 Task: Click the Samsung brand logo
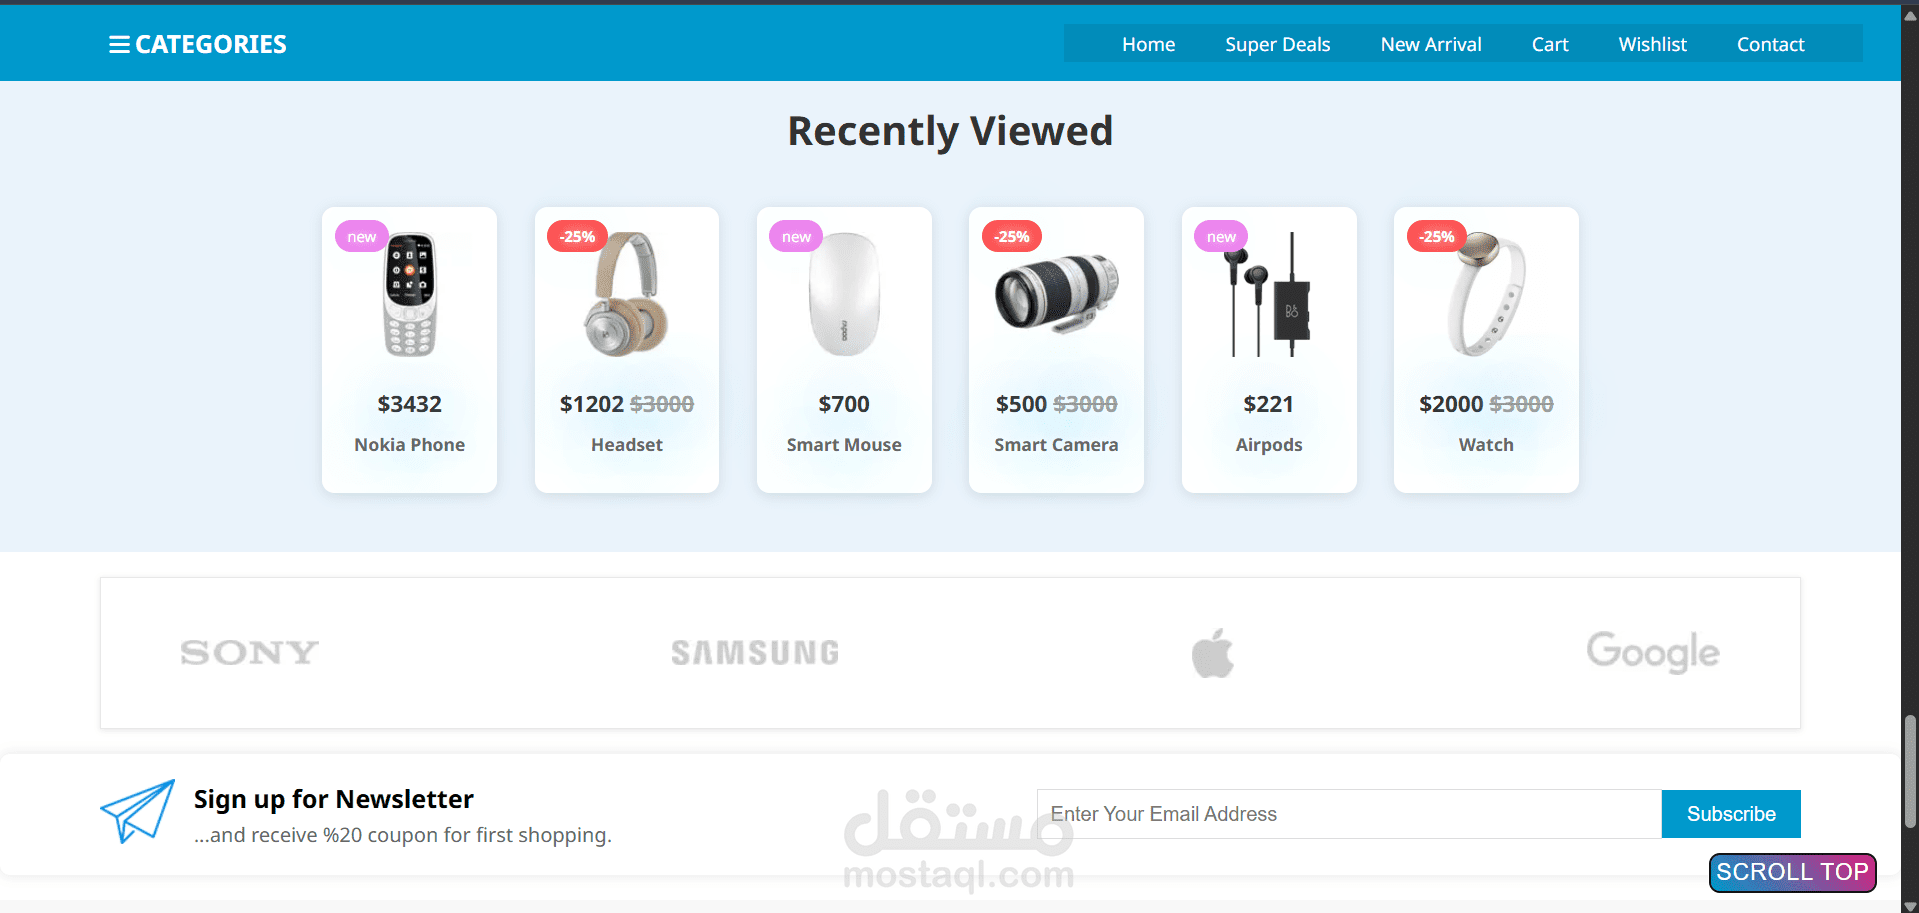(x=755, y=653)
